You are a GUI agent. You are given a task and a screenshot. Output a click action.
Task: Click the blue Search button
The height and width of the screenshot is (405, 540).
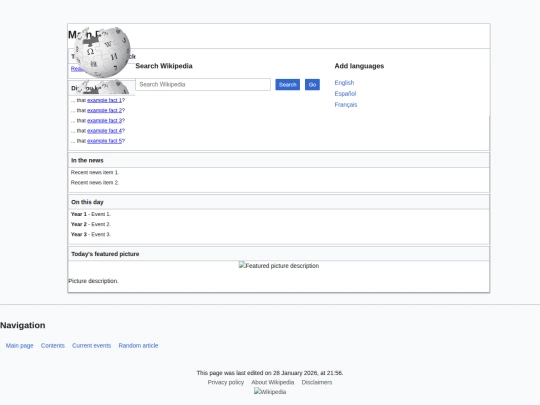288,85
